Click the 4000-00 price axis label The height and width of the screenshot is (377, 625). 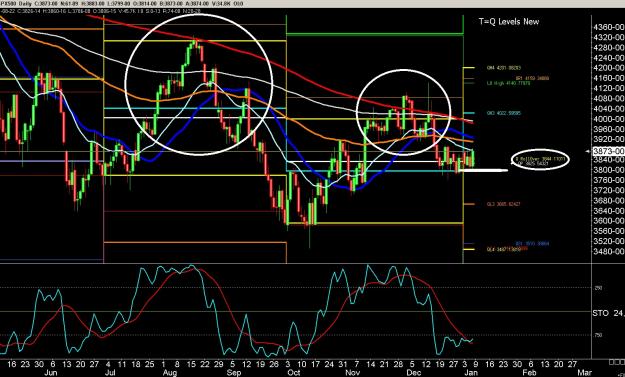pos(608,119)
